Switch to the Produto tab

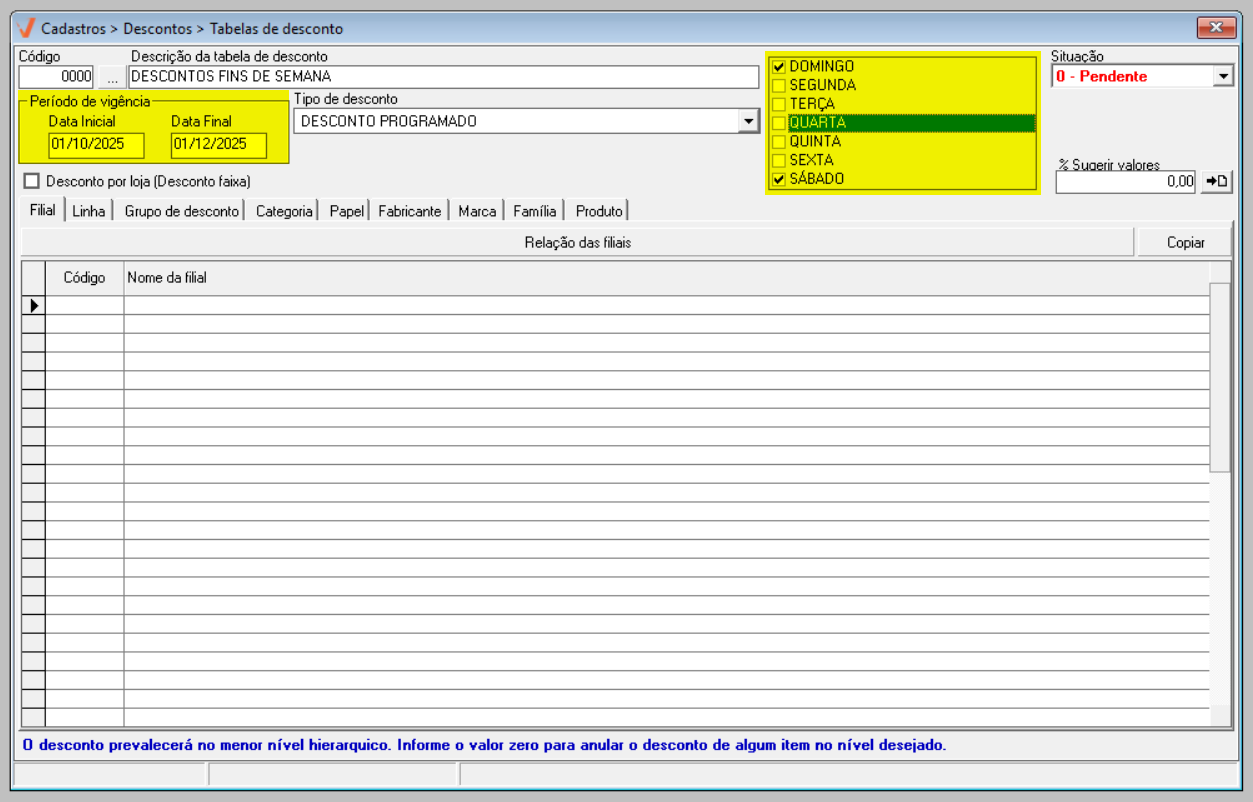(x=599, y=211)
